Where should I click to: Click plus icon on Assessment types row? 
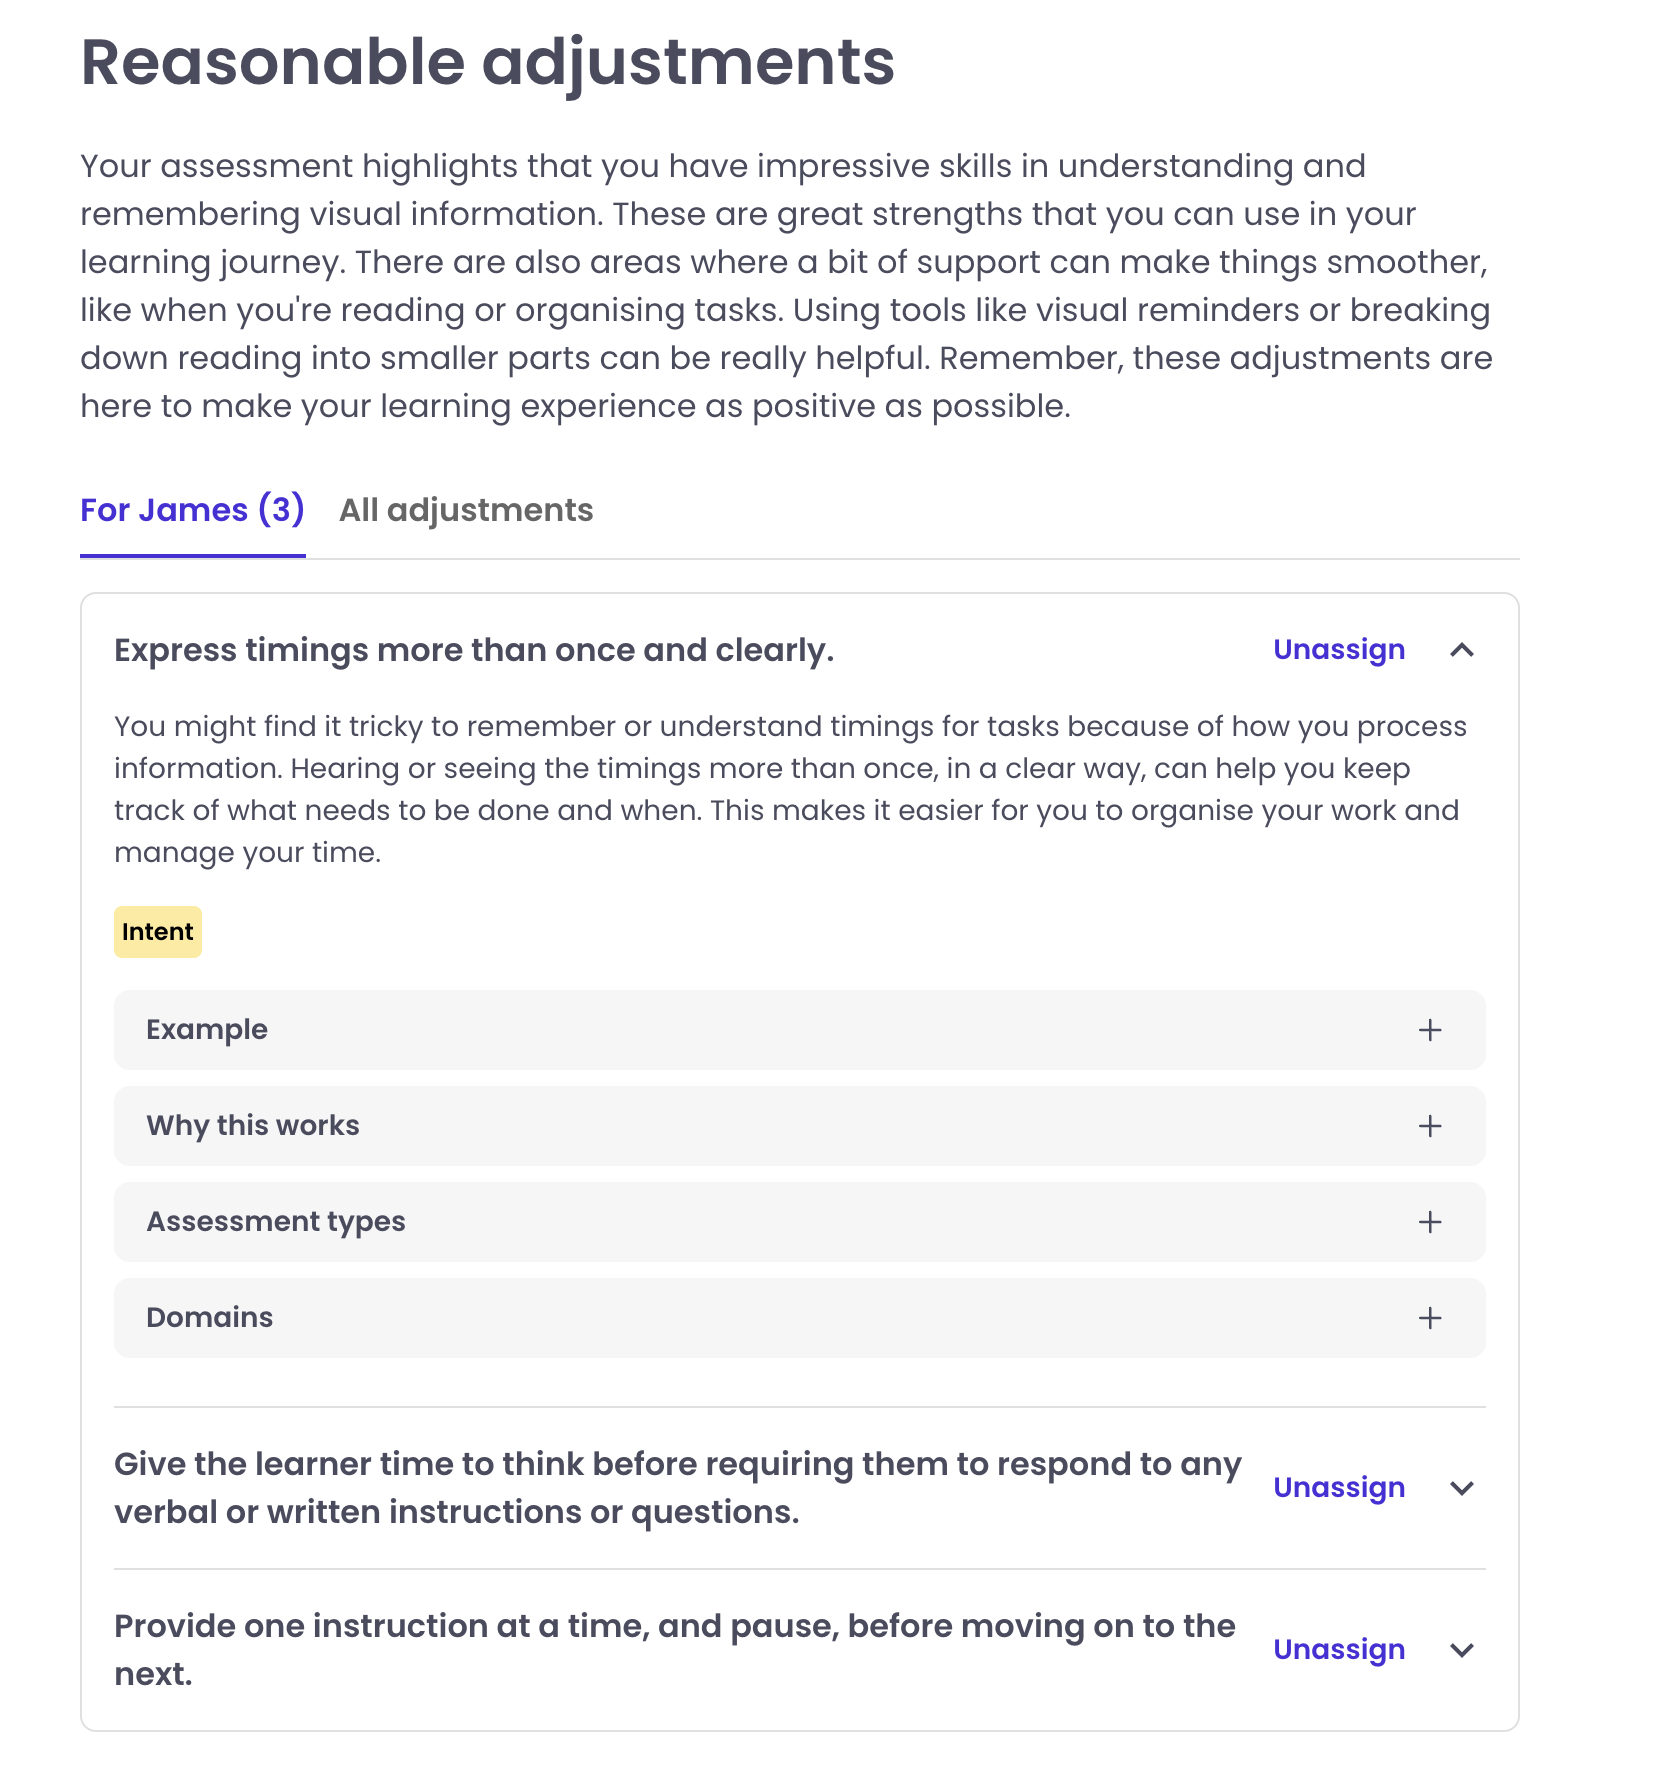coord(1430,1222)
